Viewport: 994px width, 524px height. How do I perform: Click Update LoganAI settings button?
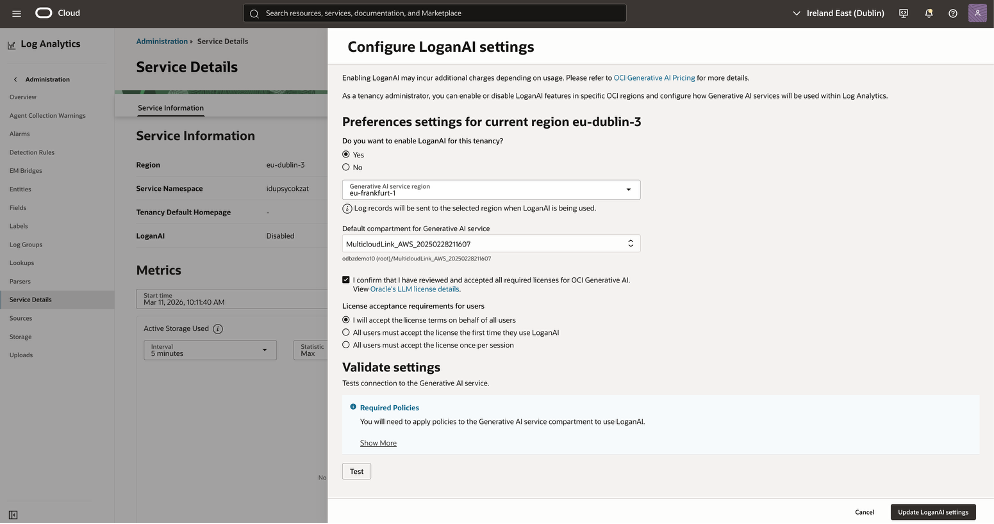(x=933, y=512)
